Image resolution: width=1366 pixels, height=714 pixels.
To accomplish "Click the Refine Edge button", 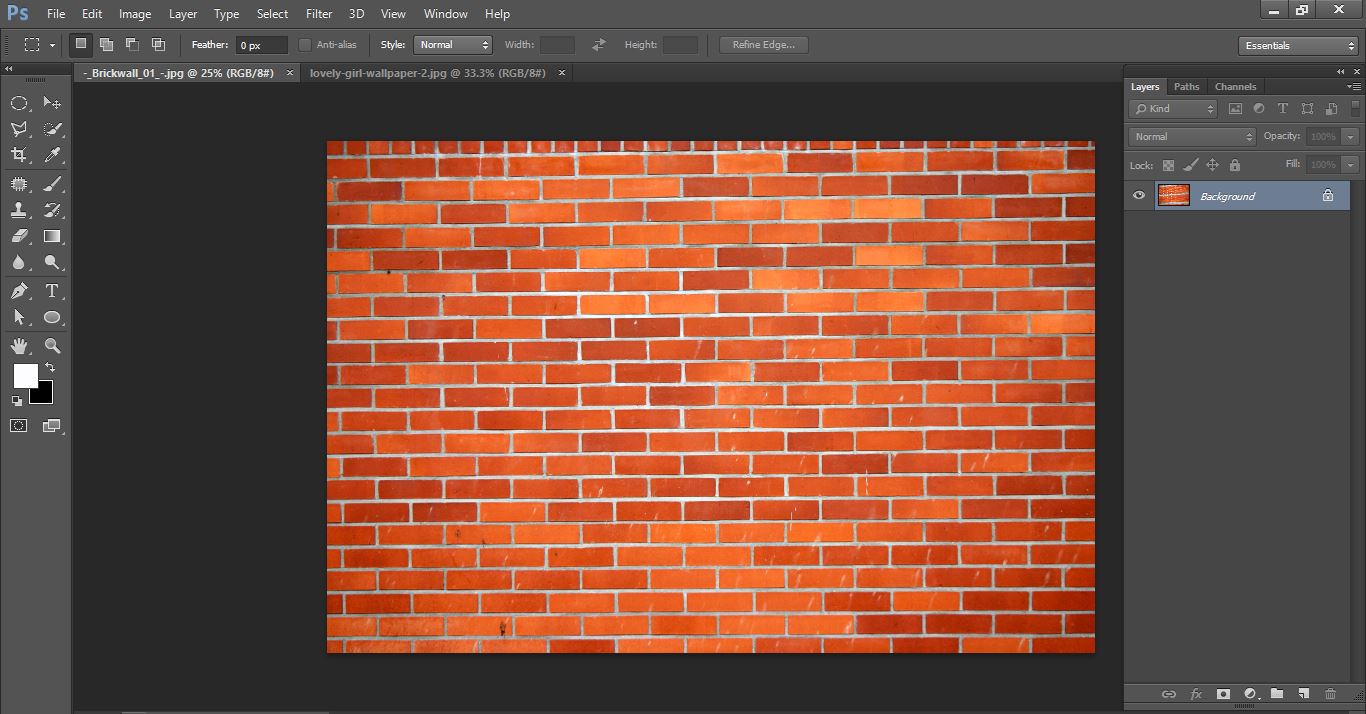I will click(763, 44).
